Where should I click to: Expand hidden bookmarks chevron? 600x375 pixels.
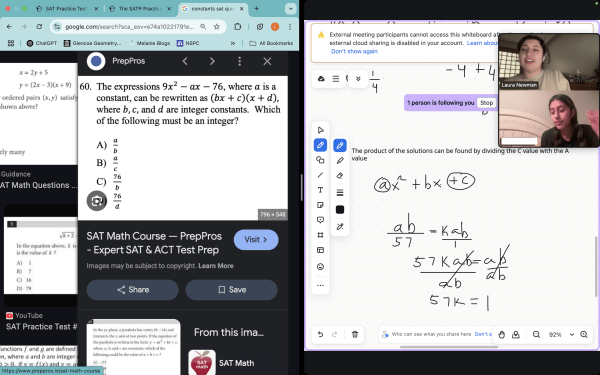233,43
